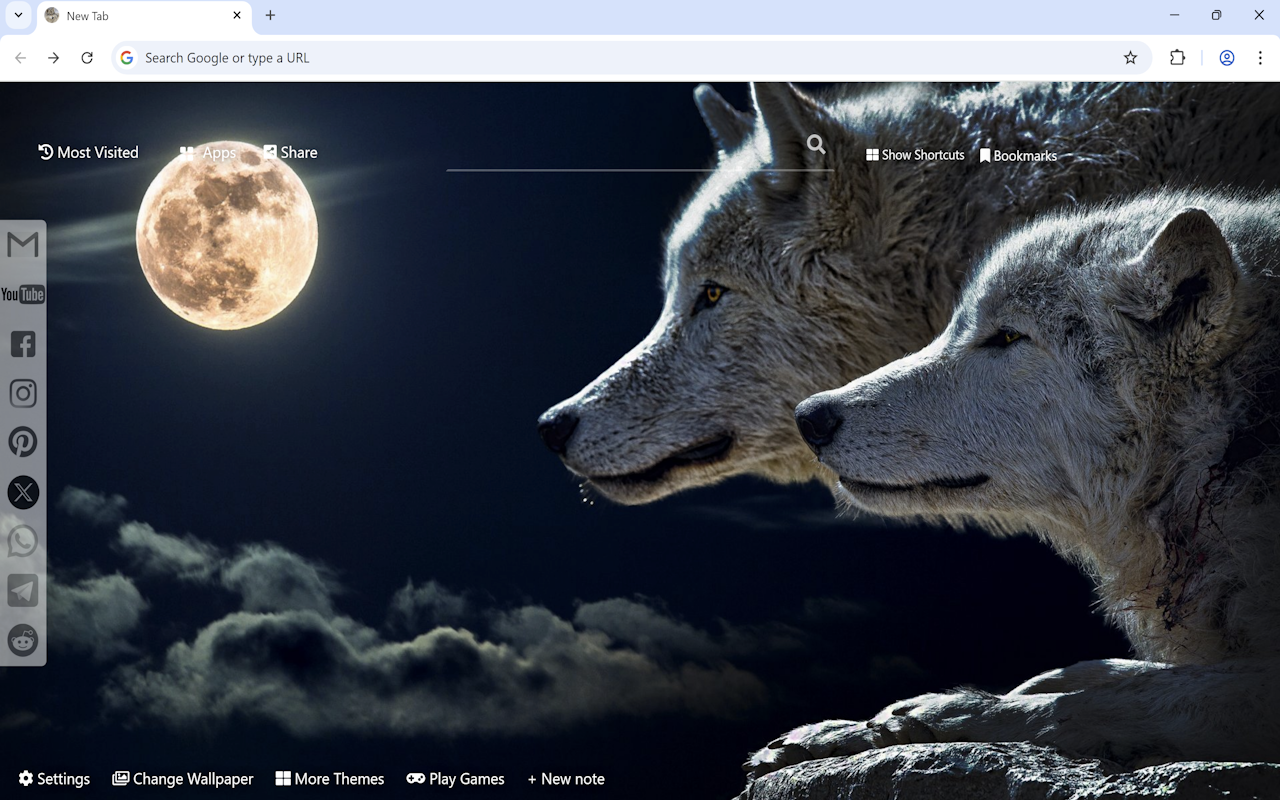Toggle Show Shortcuts

(914, 155)
